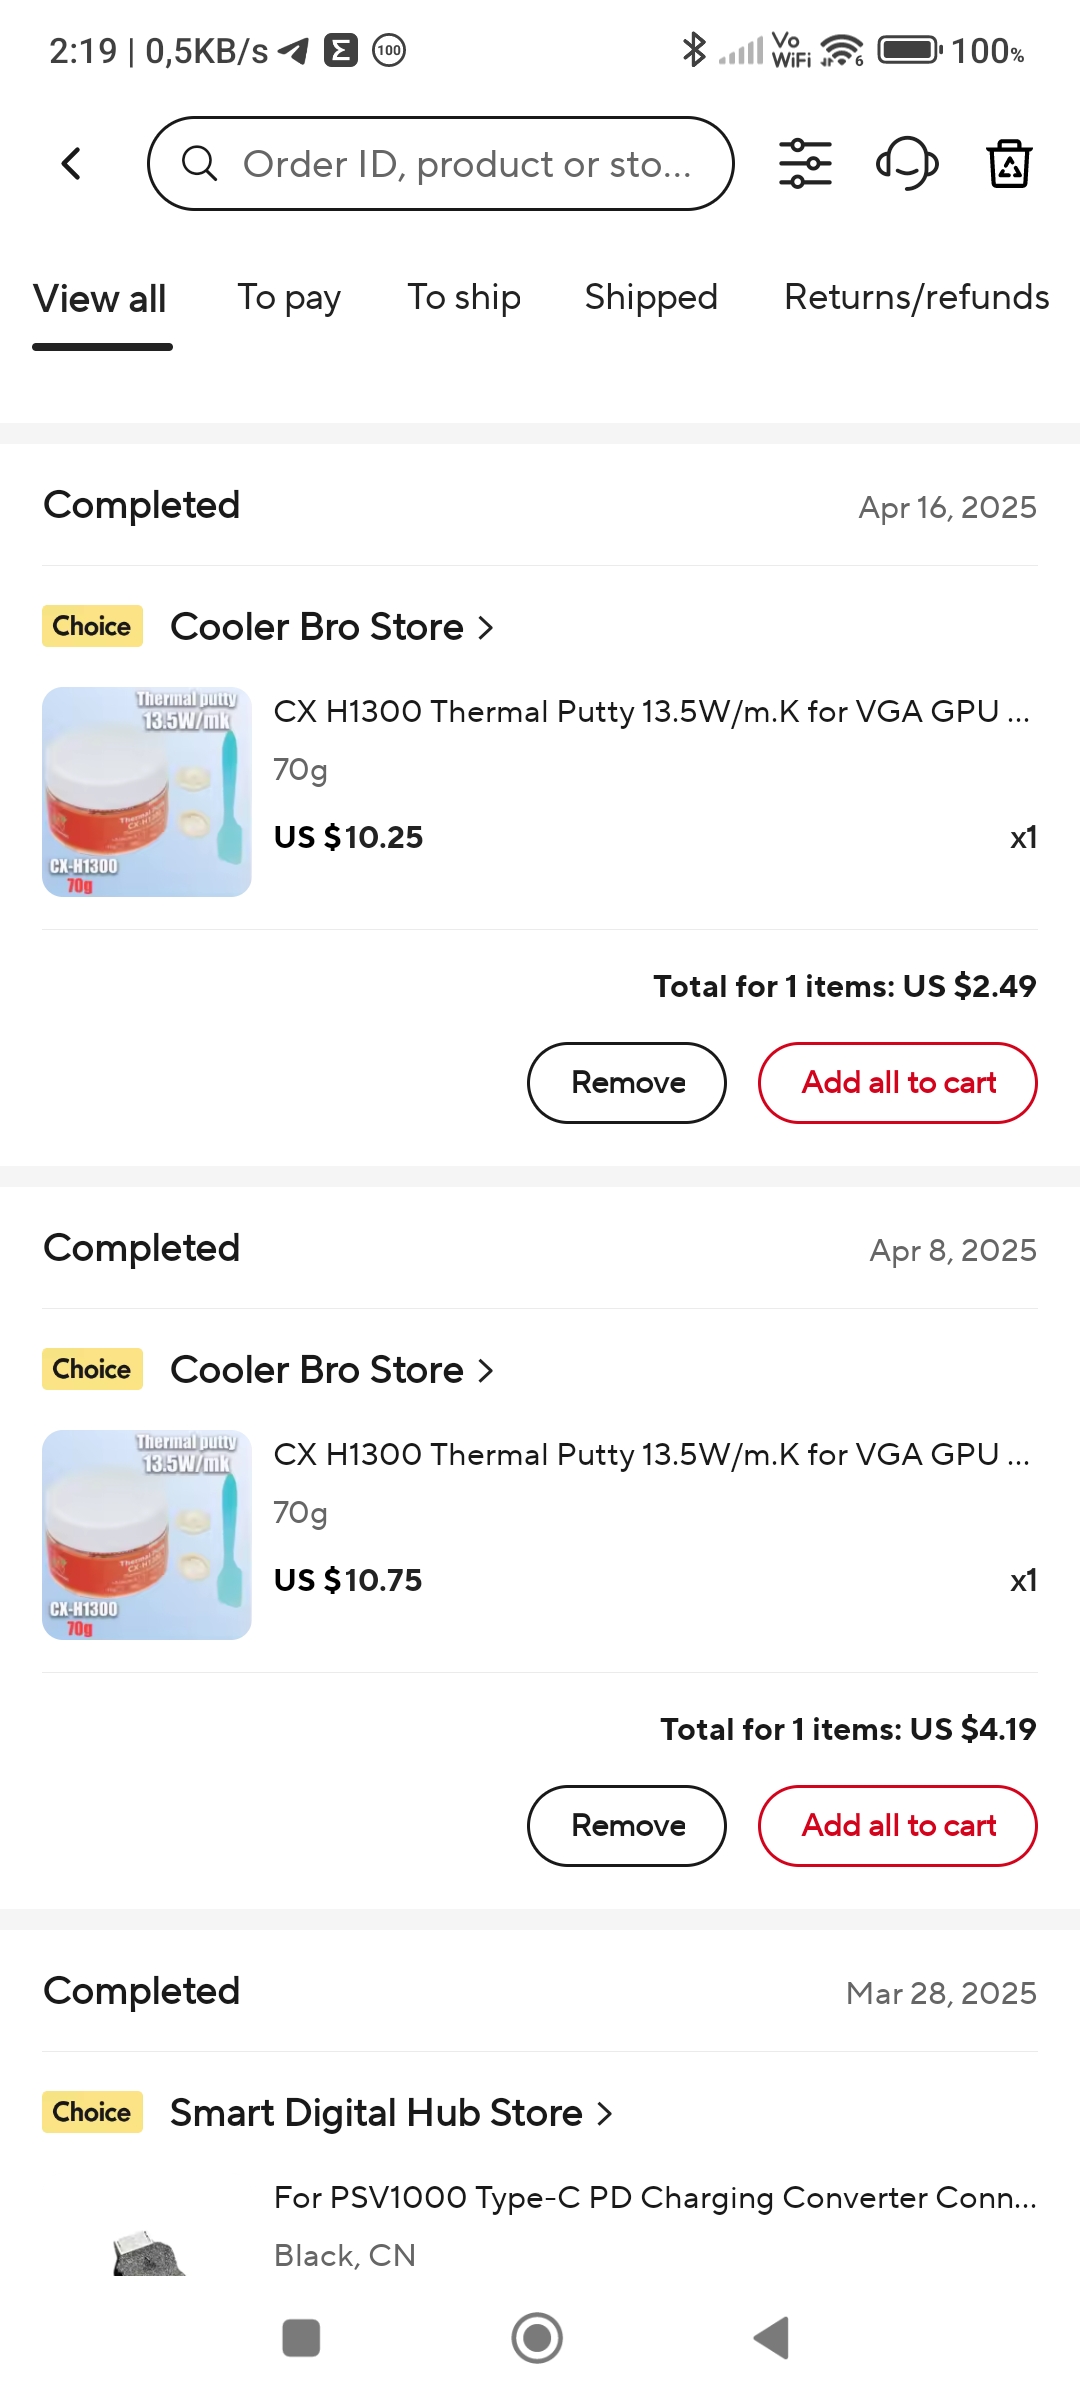This screenshot has width=1080, height=2400.
Task: Open thermal putty thumbnail priced US $10.75
Action: [x=147, y=1535]
